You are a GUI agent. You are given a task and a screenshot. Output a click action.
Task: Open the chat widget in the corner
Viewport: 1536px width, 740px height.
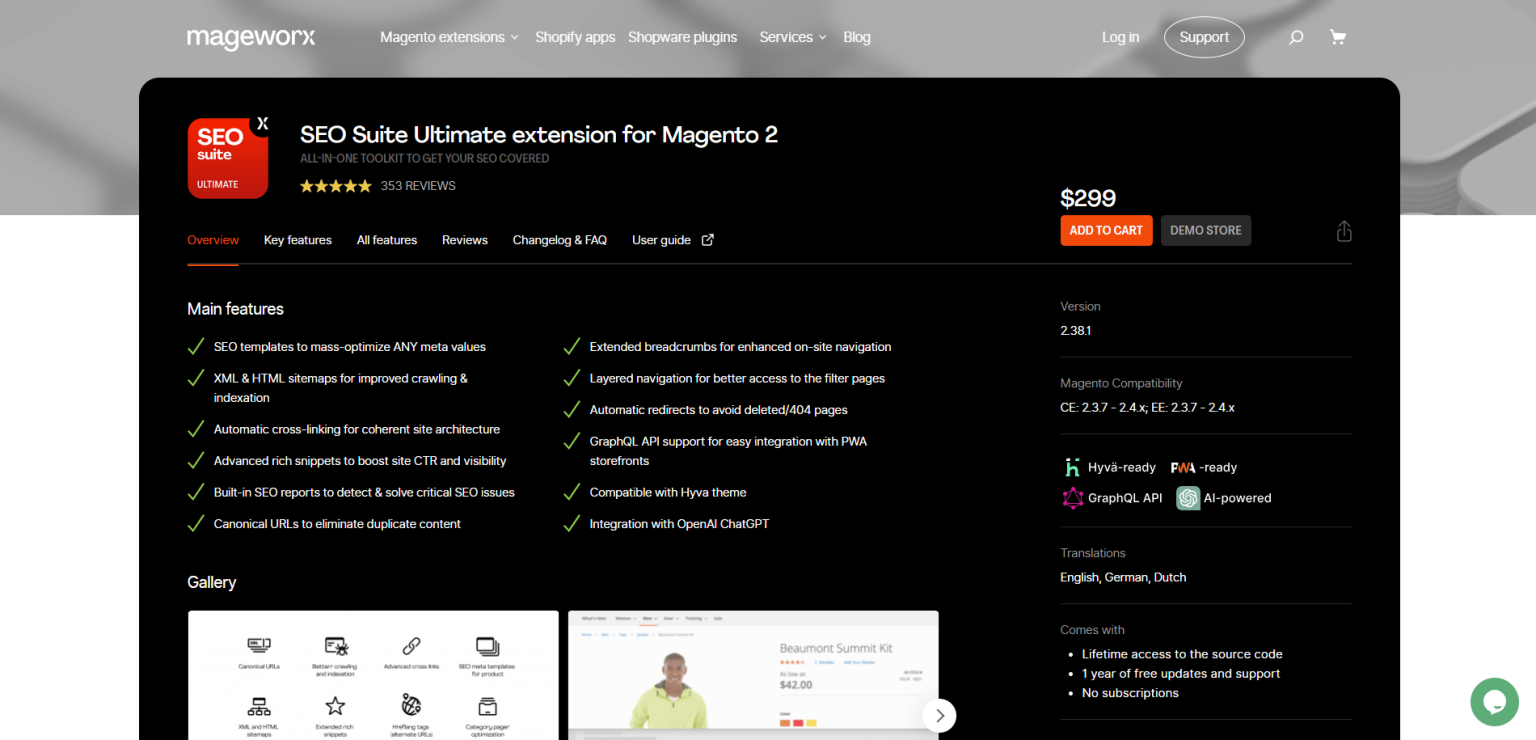click(1494, 702)
